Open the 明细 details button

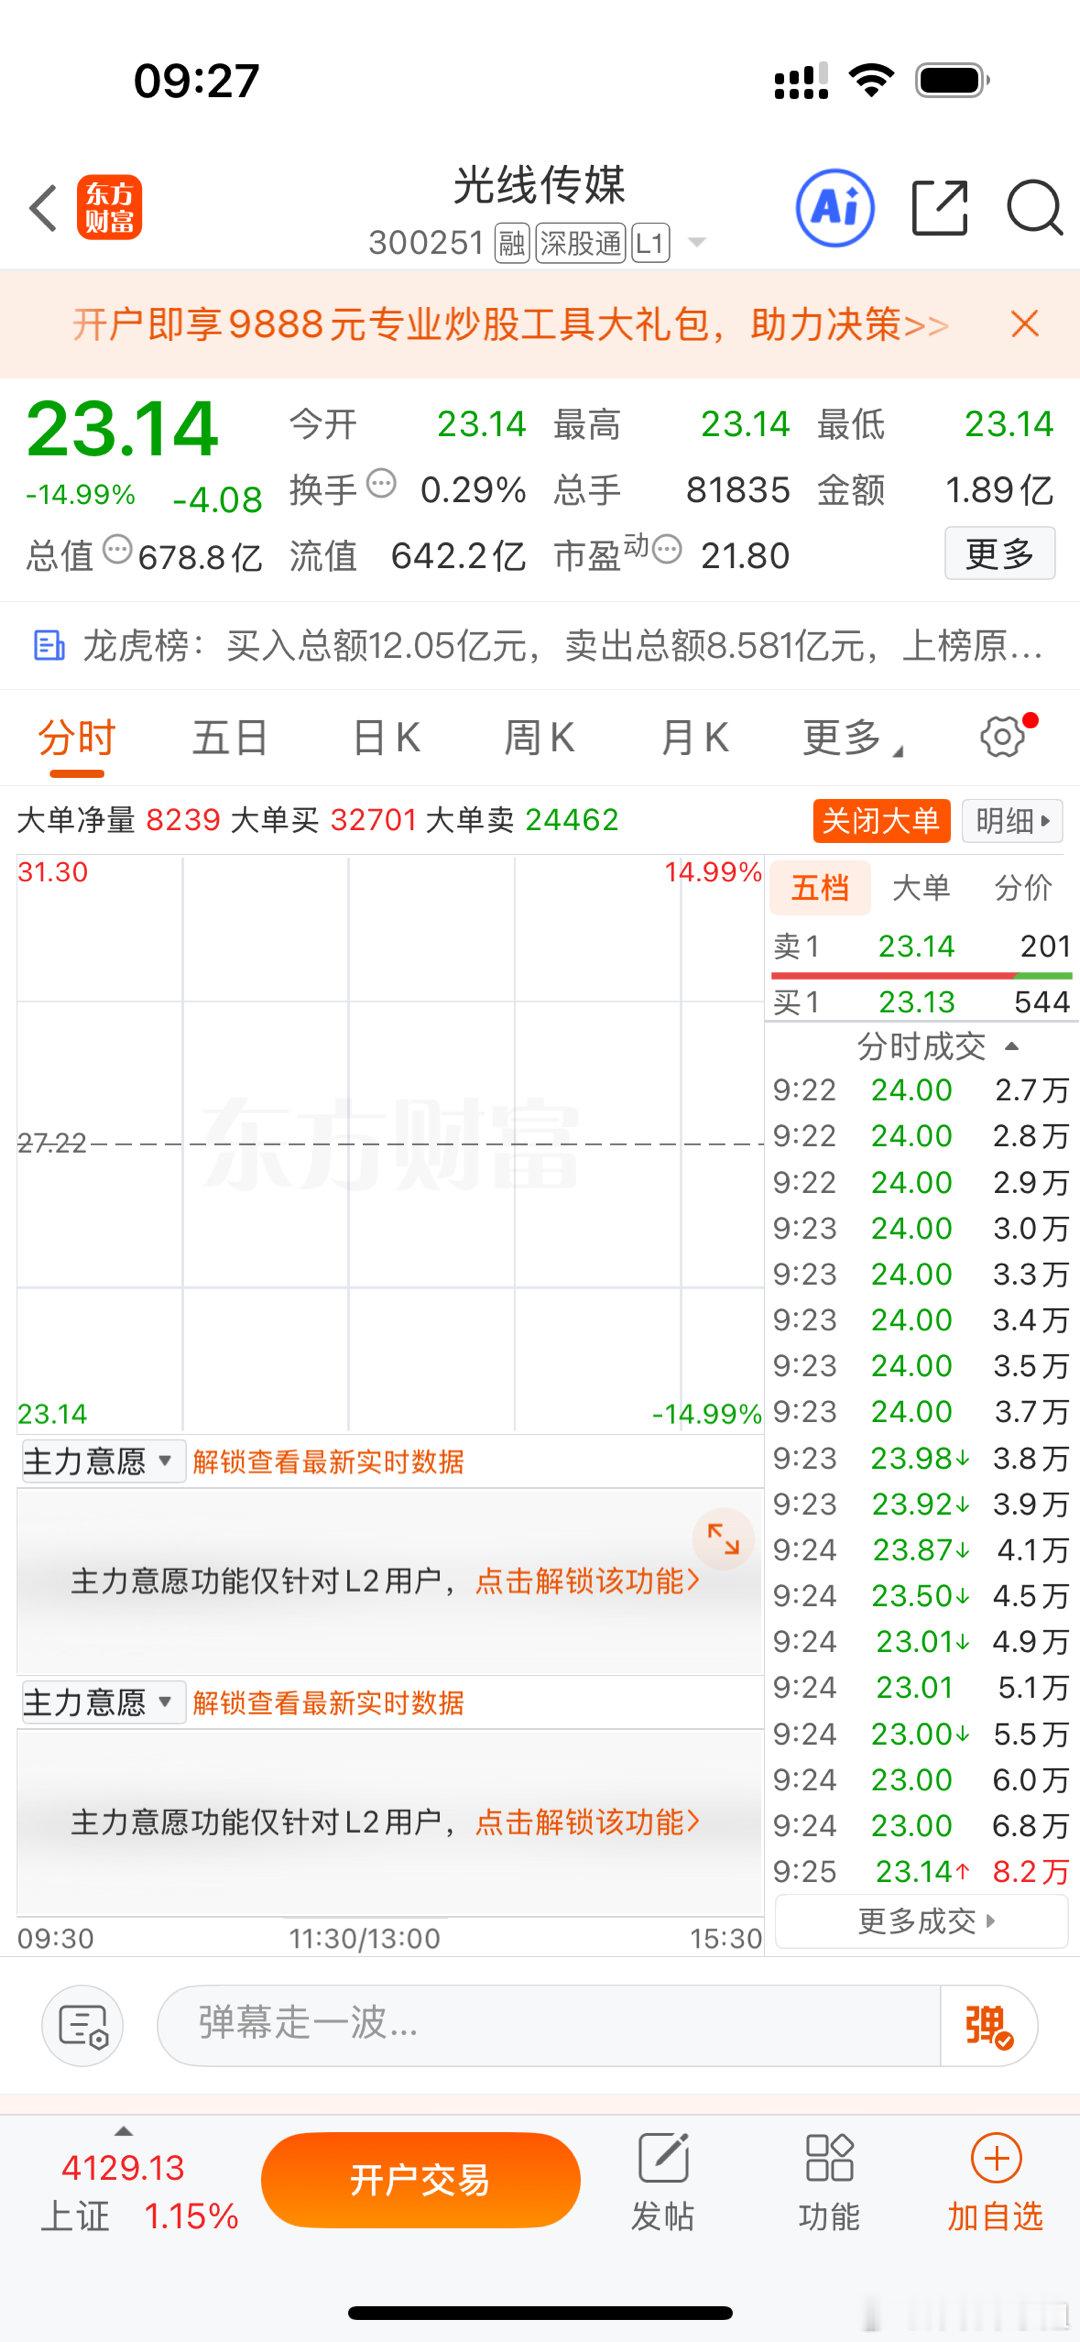click(1012, 821)
